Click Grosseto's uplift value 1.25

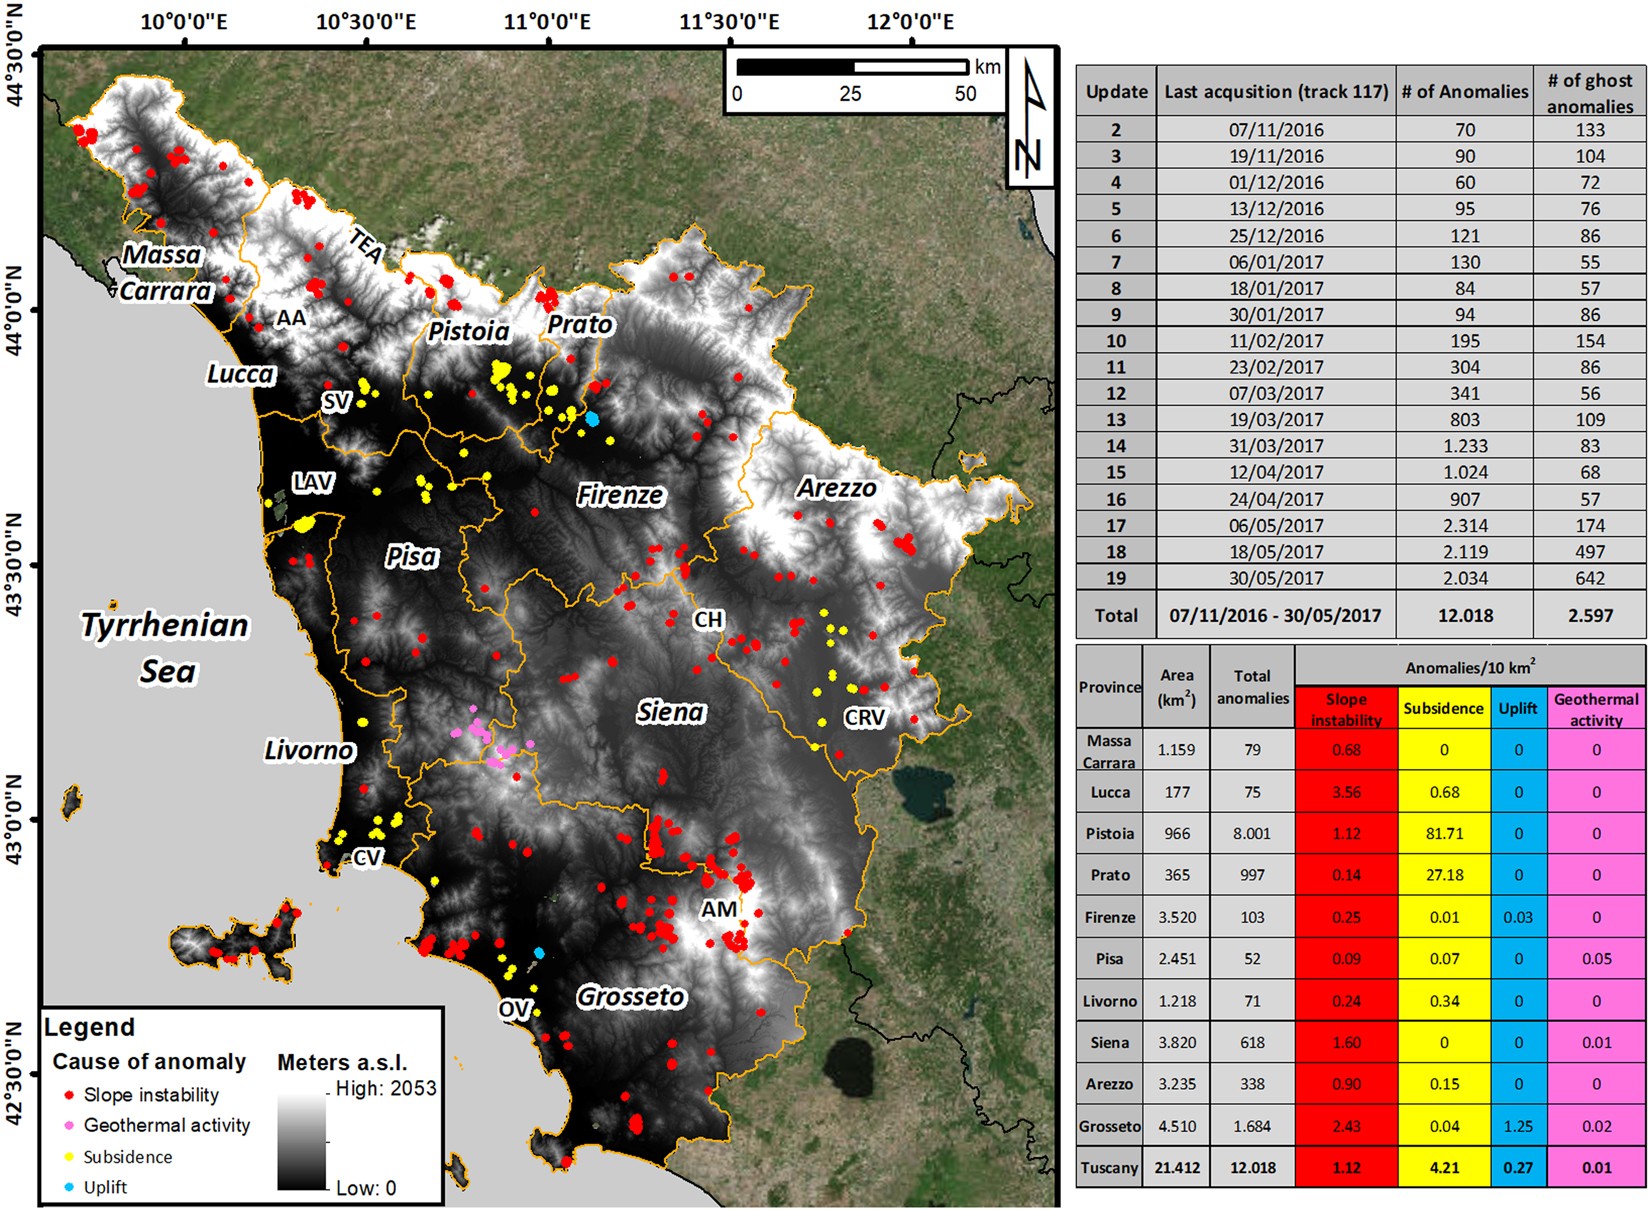(1517, 1126)
